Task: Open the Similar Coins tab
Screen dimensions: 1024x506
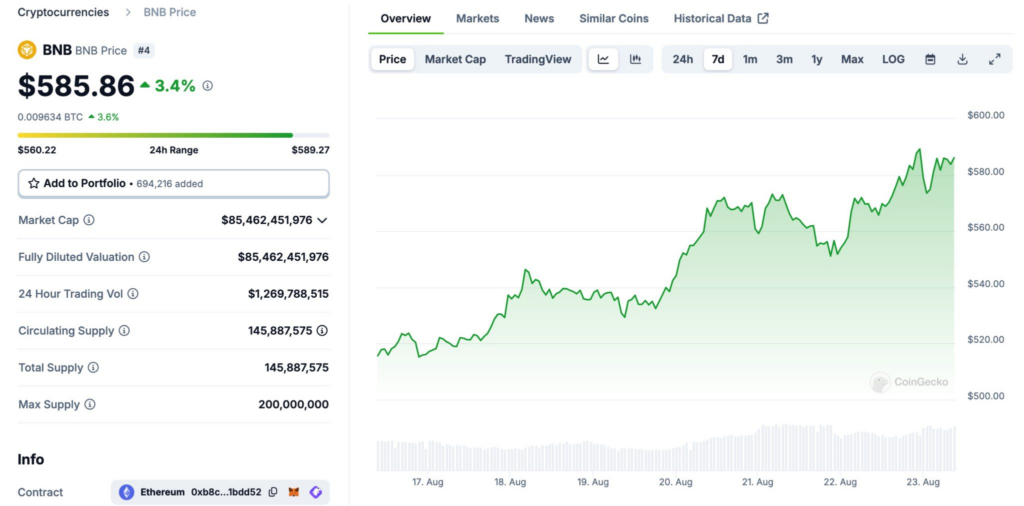Action: (x=614, y=18)
